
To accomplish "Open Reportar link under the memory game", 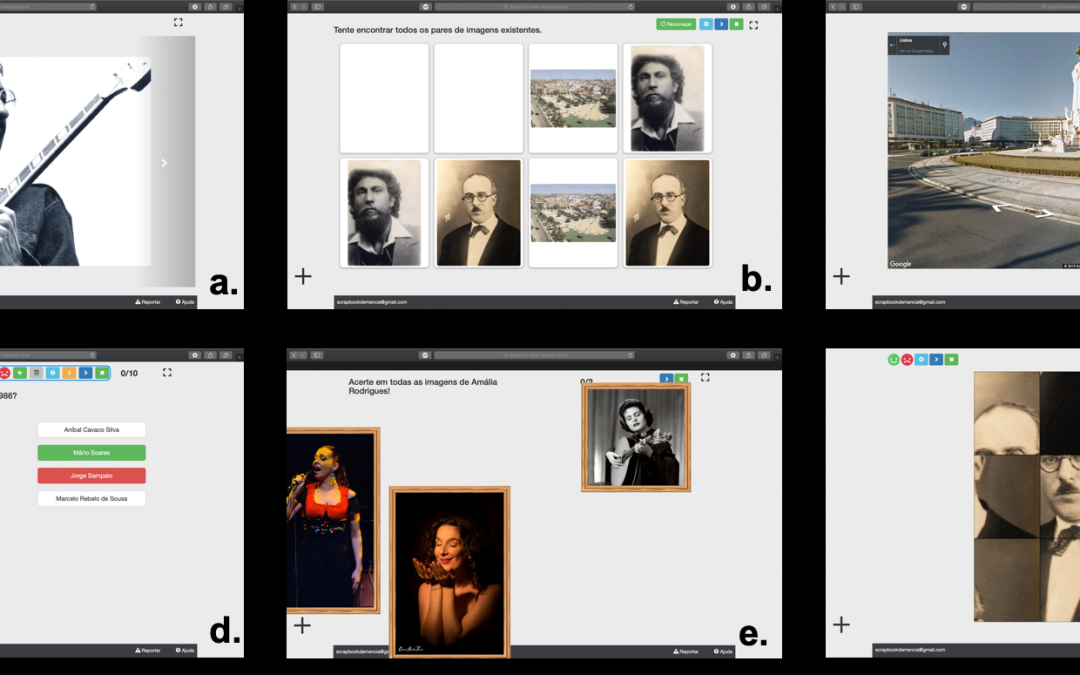I will pyautogui.click(x=686, y=301).
